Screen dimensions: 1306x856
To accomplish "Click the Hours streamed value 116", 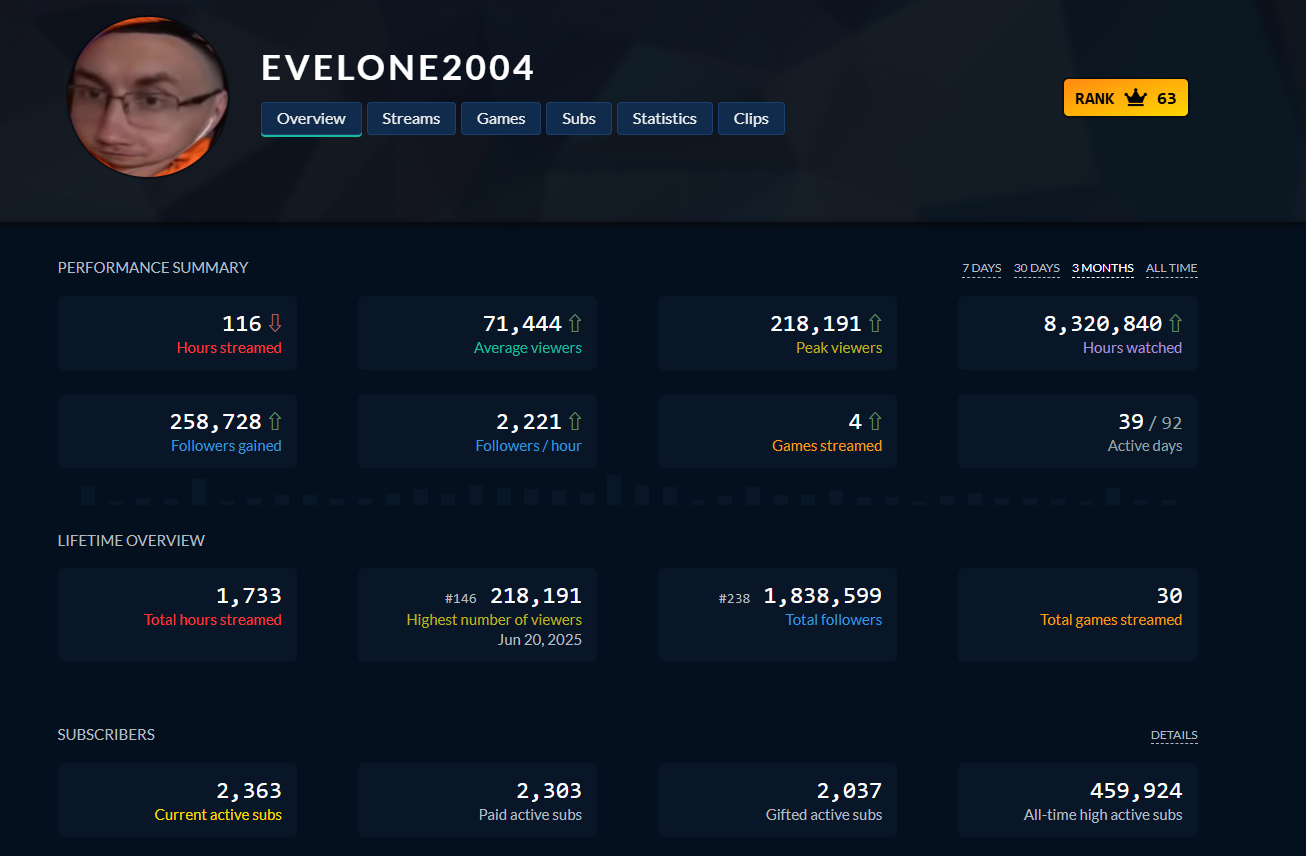I will coord(242,323).
